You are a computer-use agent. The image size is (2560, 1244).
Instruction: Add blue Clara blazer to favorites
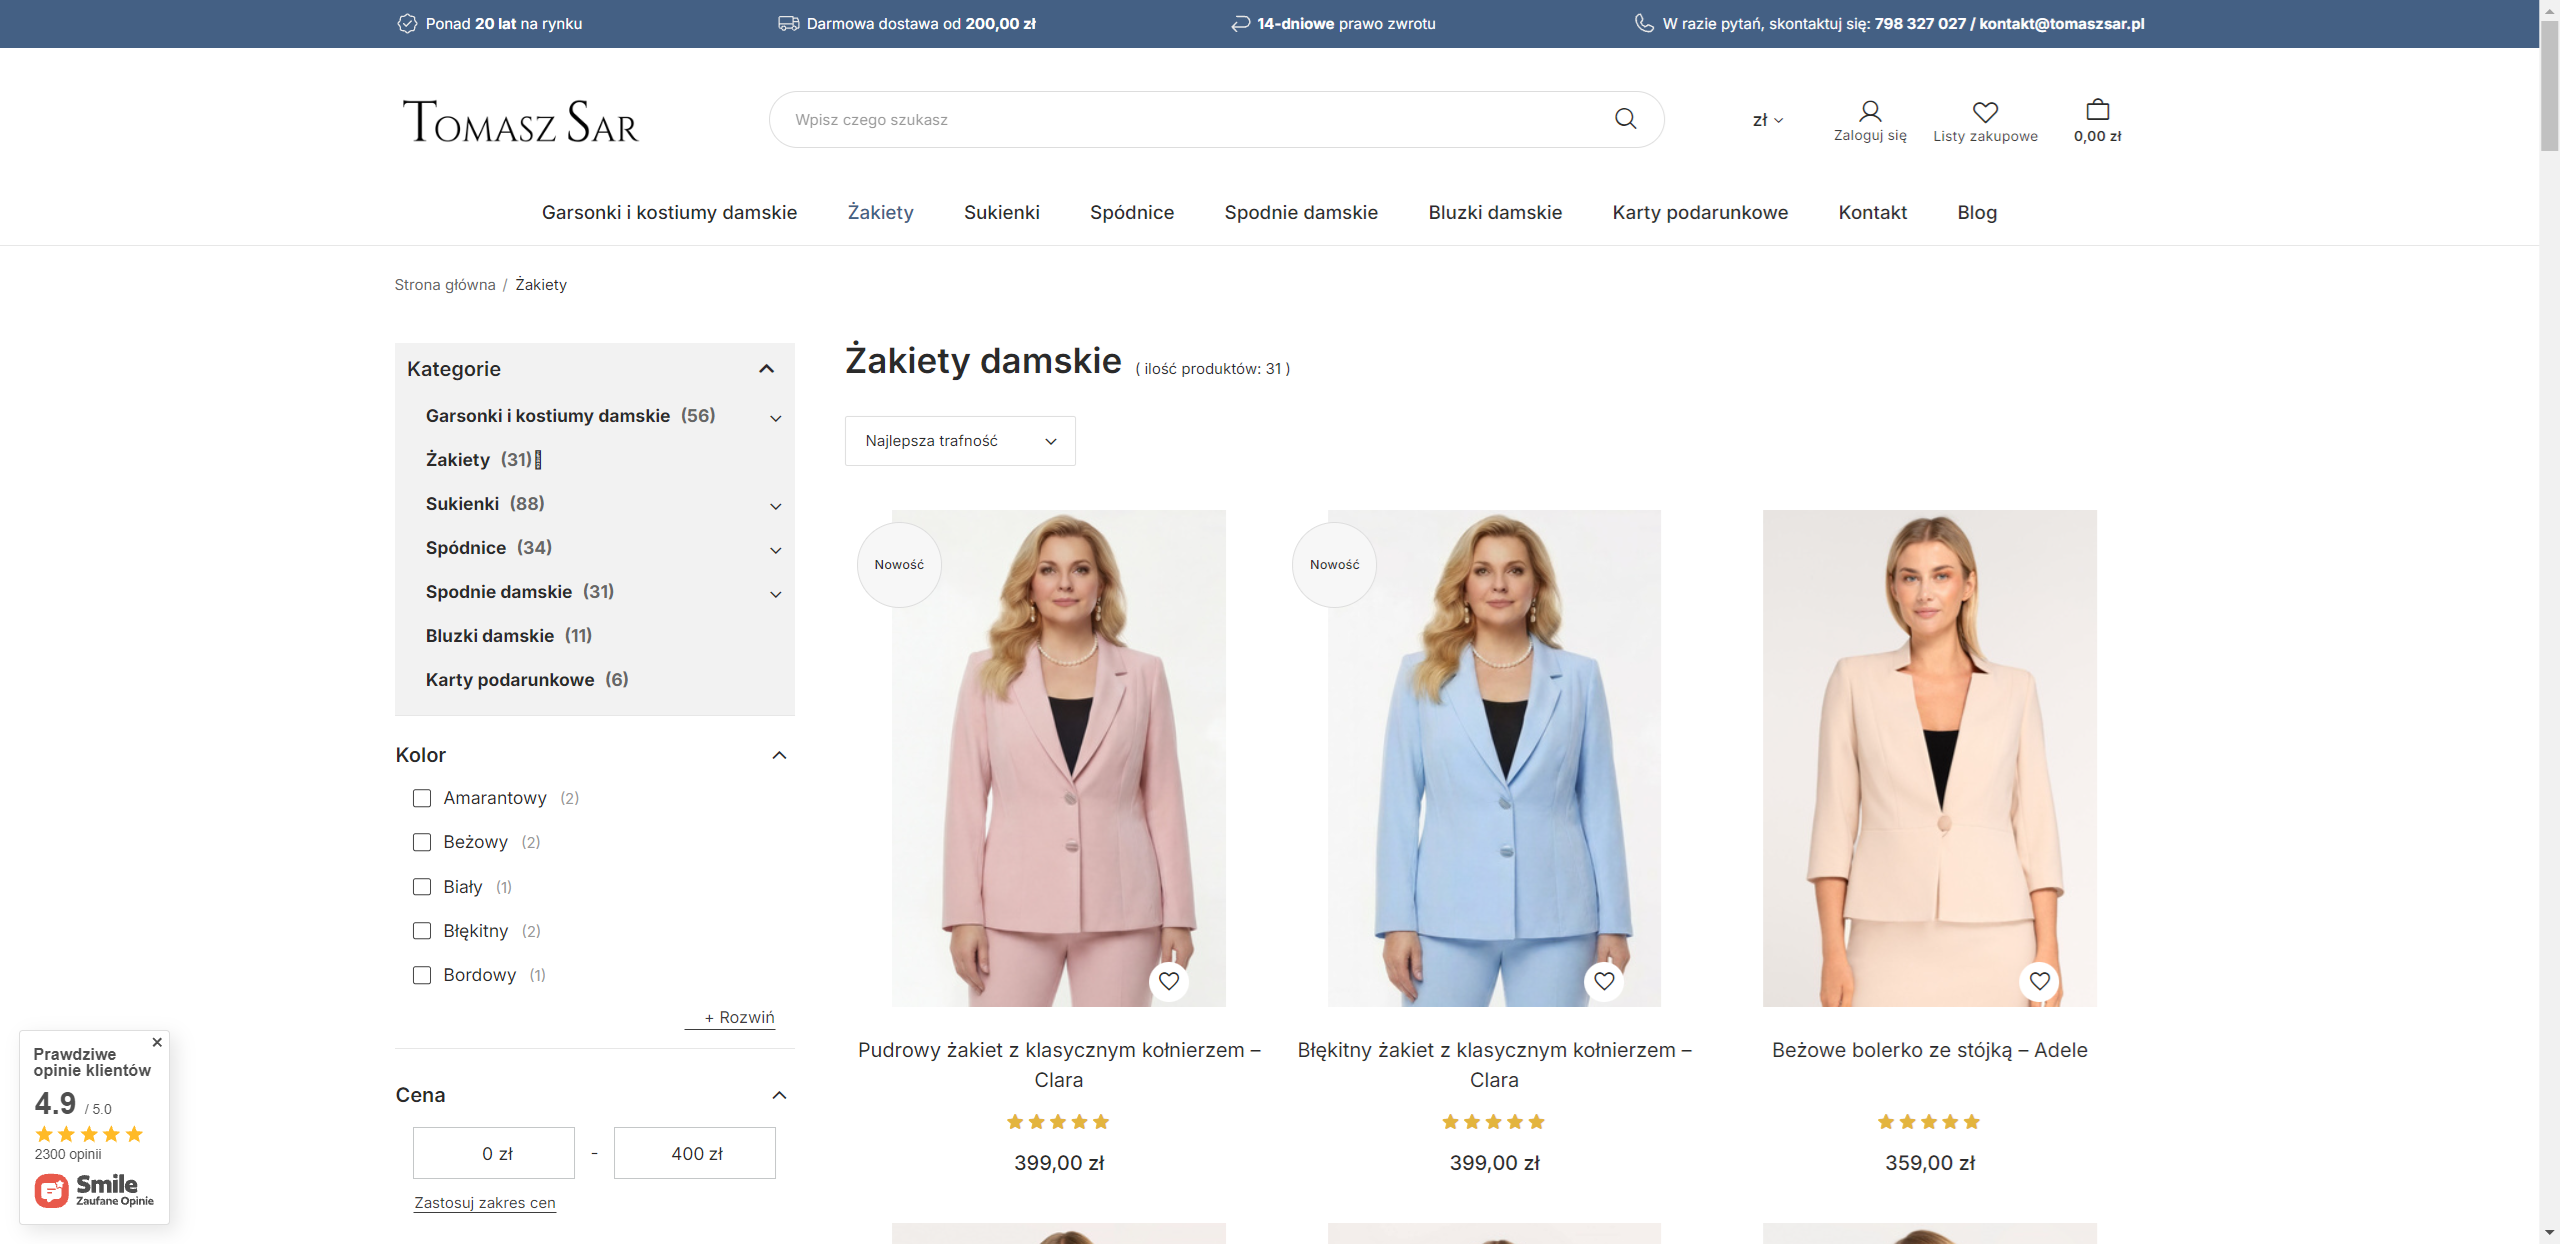(1605, 981)
